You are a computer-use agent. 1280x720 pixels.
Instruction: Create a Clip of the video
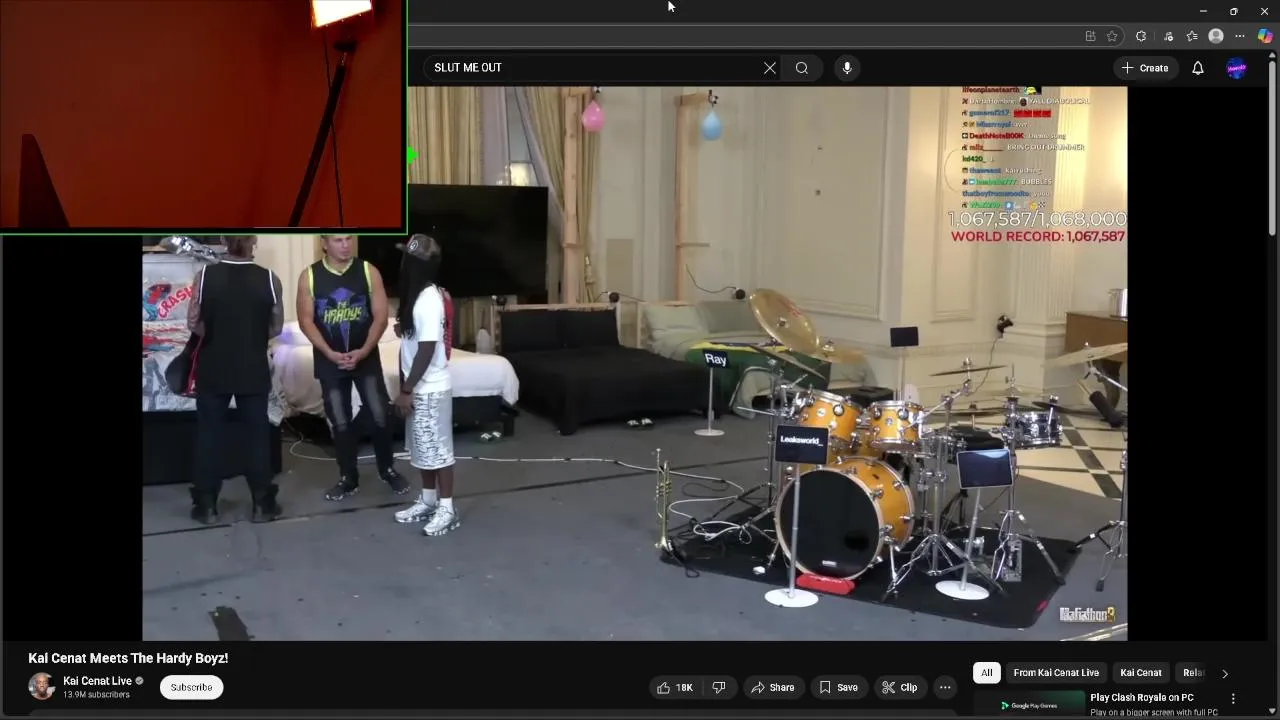point(899,687)
